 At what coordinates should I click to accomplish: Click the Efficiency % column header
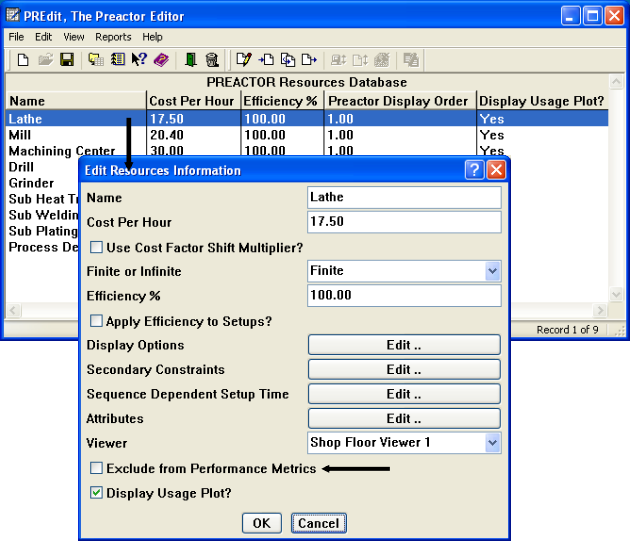point(282,100)
